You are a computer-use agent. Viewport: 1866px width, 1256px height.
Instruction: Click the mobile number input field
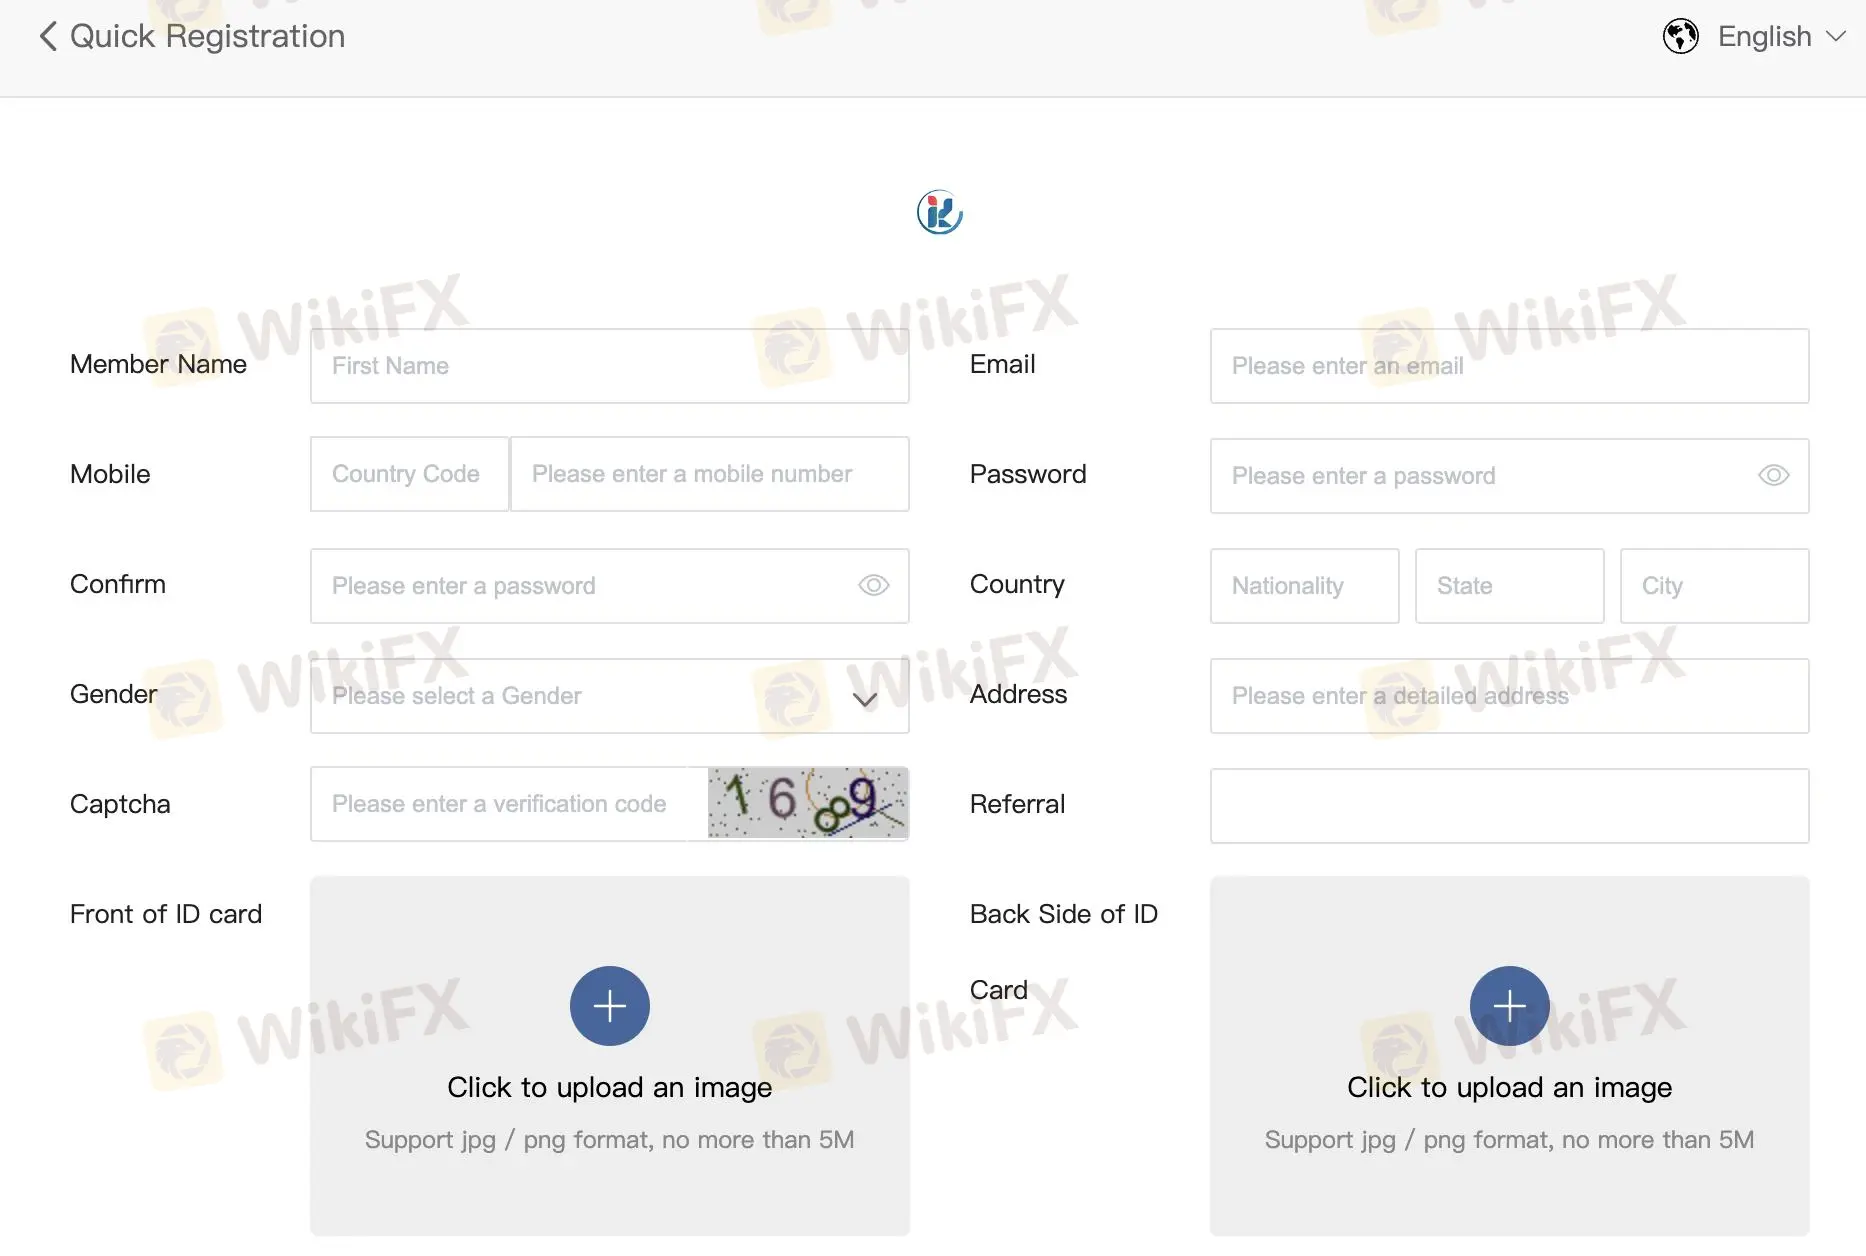tap(709, 474)
